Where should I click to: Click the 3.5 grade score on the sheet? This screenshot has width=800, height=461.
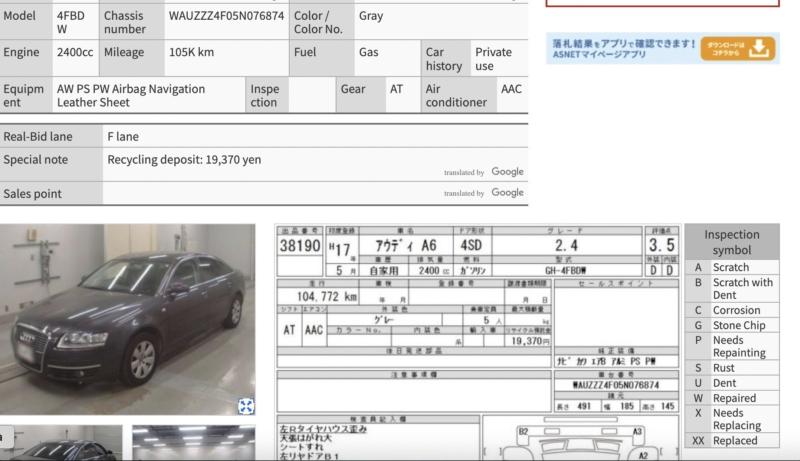click(661, 246)
